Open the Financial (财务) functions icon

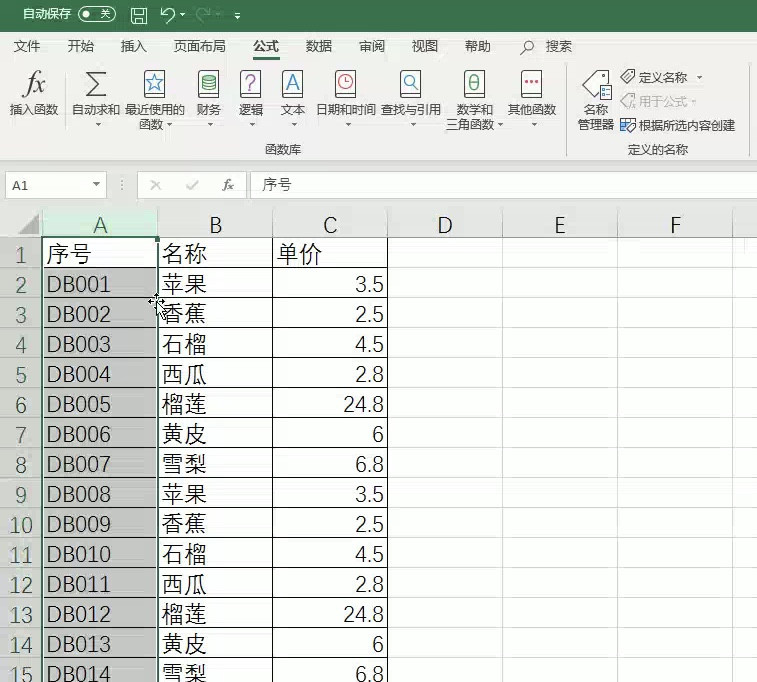(208, 85)
